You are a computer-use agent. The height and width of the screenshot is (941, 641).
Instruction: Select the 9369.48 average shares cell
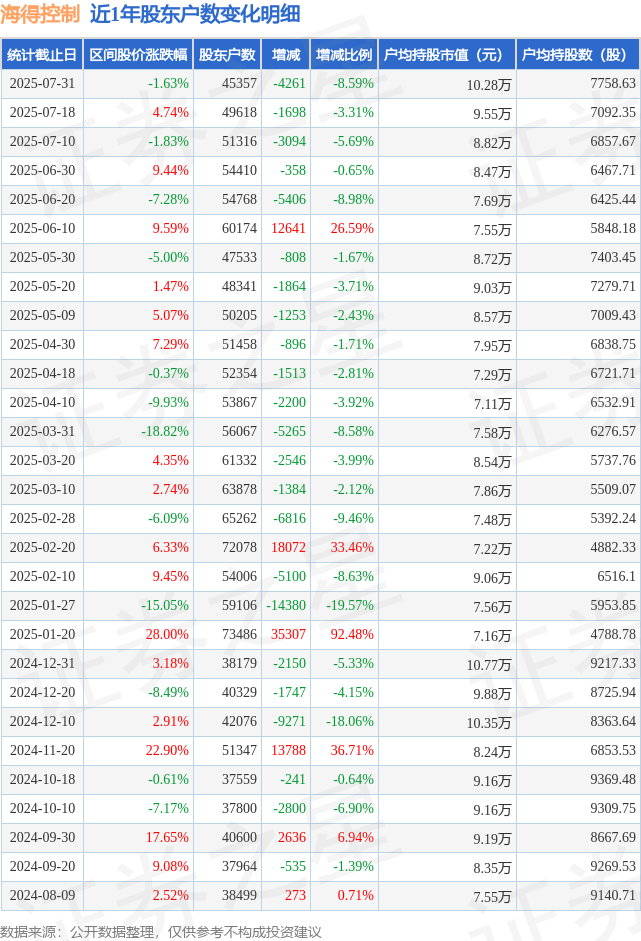pos(612,779)
